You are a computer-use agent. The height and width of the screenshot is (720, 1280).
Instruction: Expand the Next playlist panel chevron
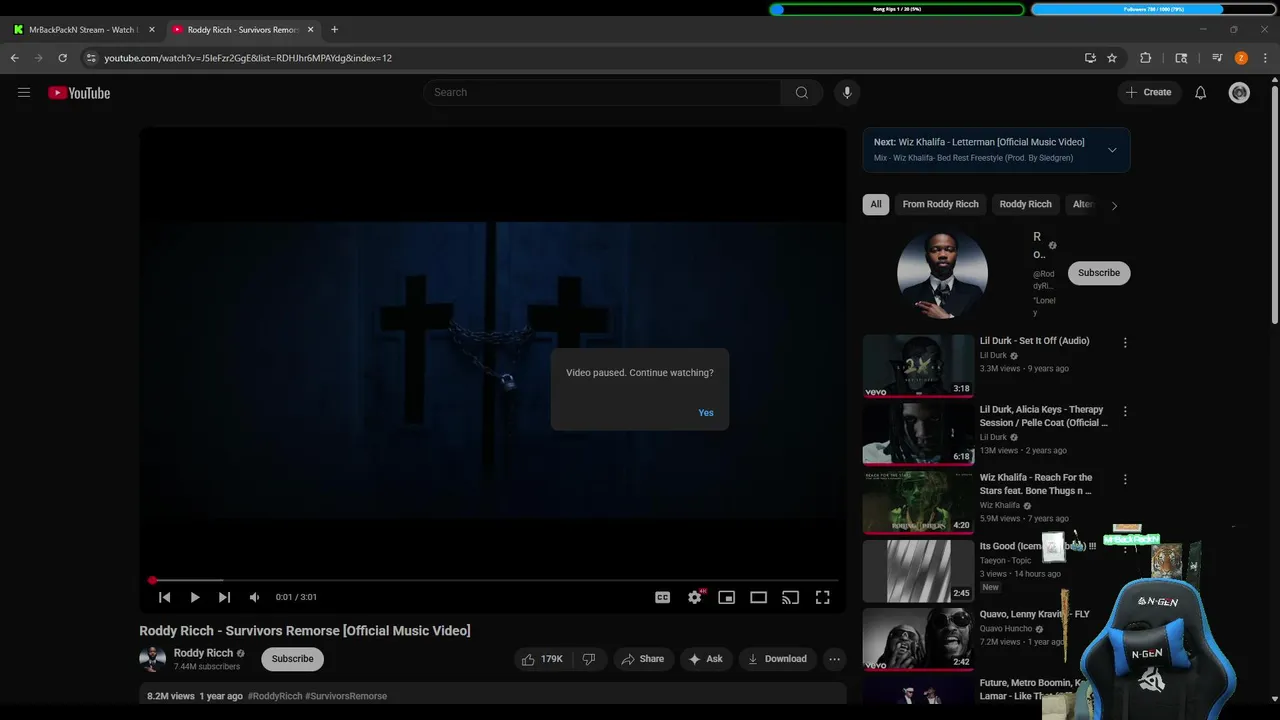coord(1112,150)
